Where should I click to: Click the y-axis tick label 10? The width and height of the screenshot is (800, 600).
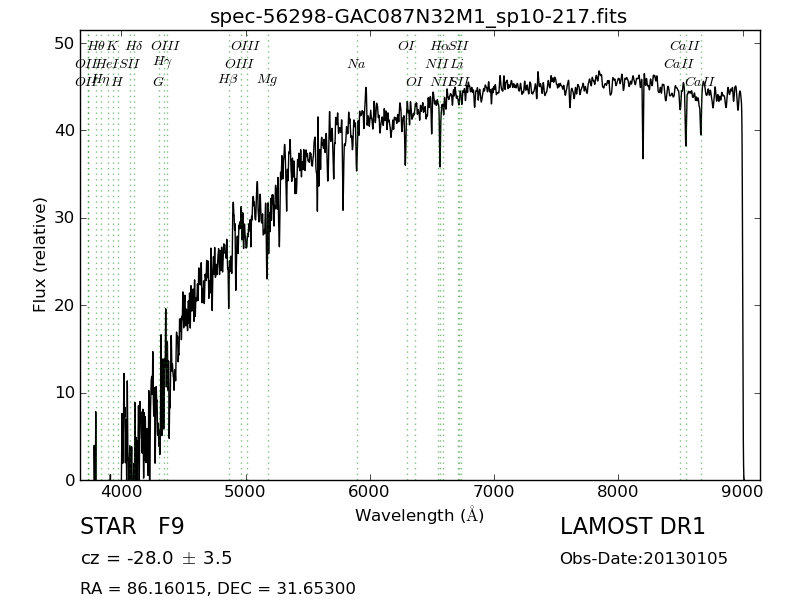click(64, 393)
